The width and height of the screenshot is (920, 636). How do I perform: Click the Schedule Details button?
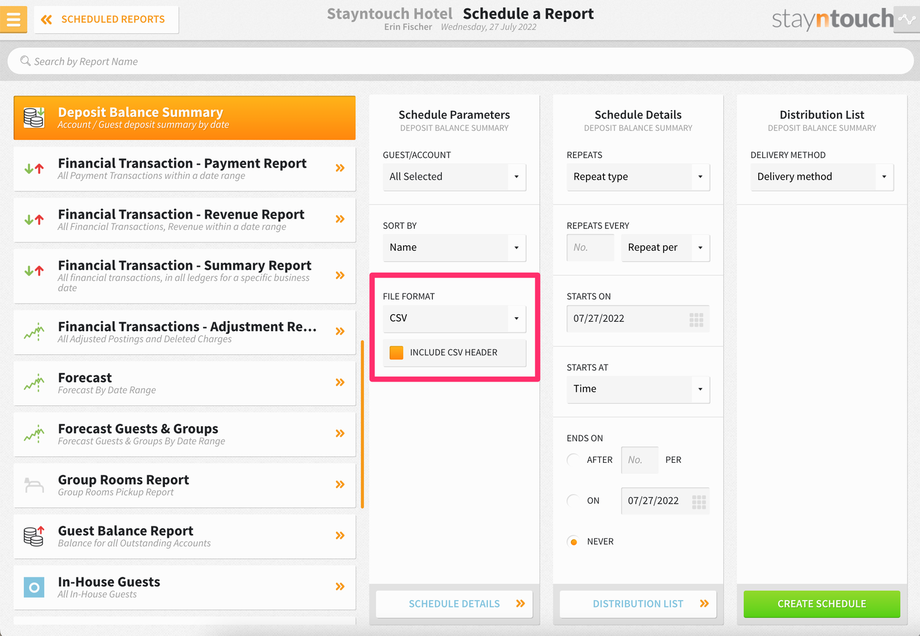[x=454, y=604]
